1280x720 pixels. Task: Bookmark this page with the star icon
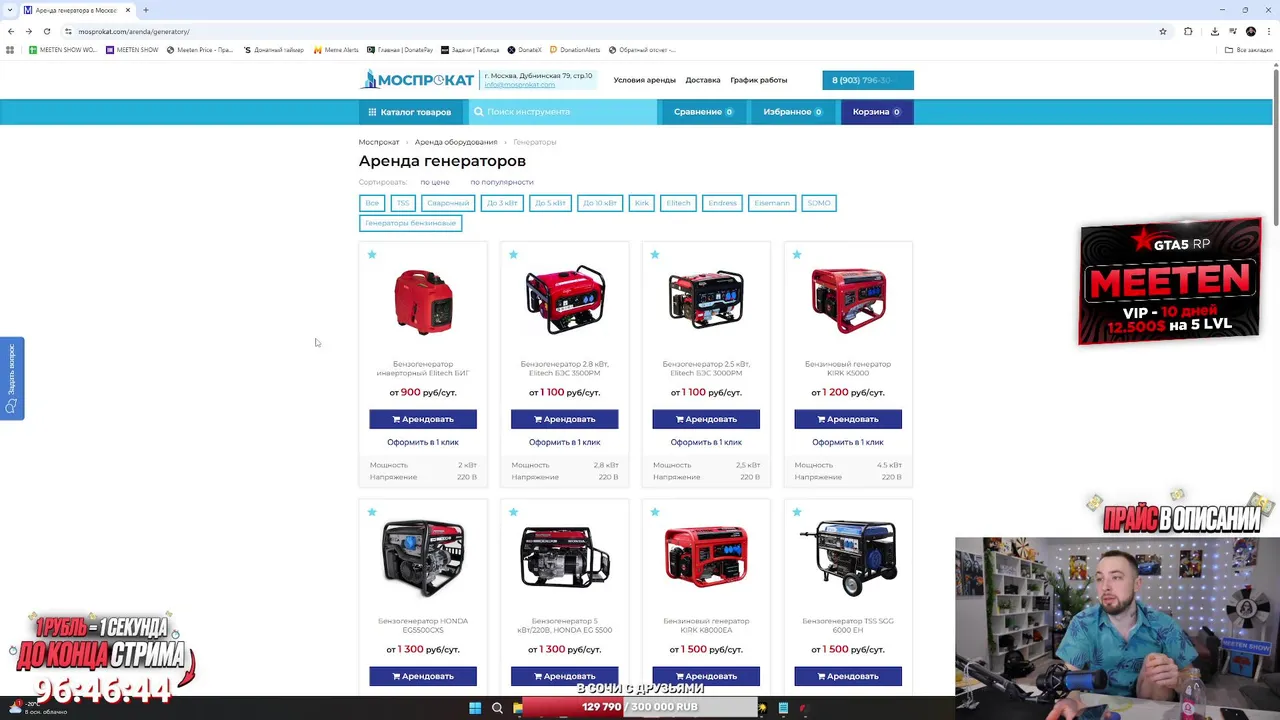coord(1163,31)
